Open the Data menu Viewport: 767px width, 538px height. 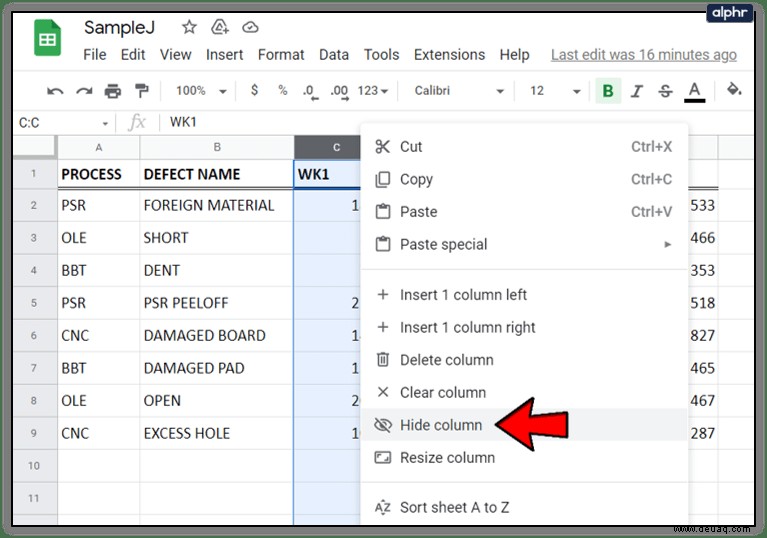334,55
